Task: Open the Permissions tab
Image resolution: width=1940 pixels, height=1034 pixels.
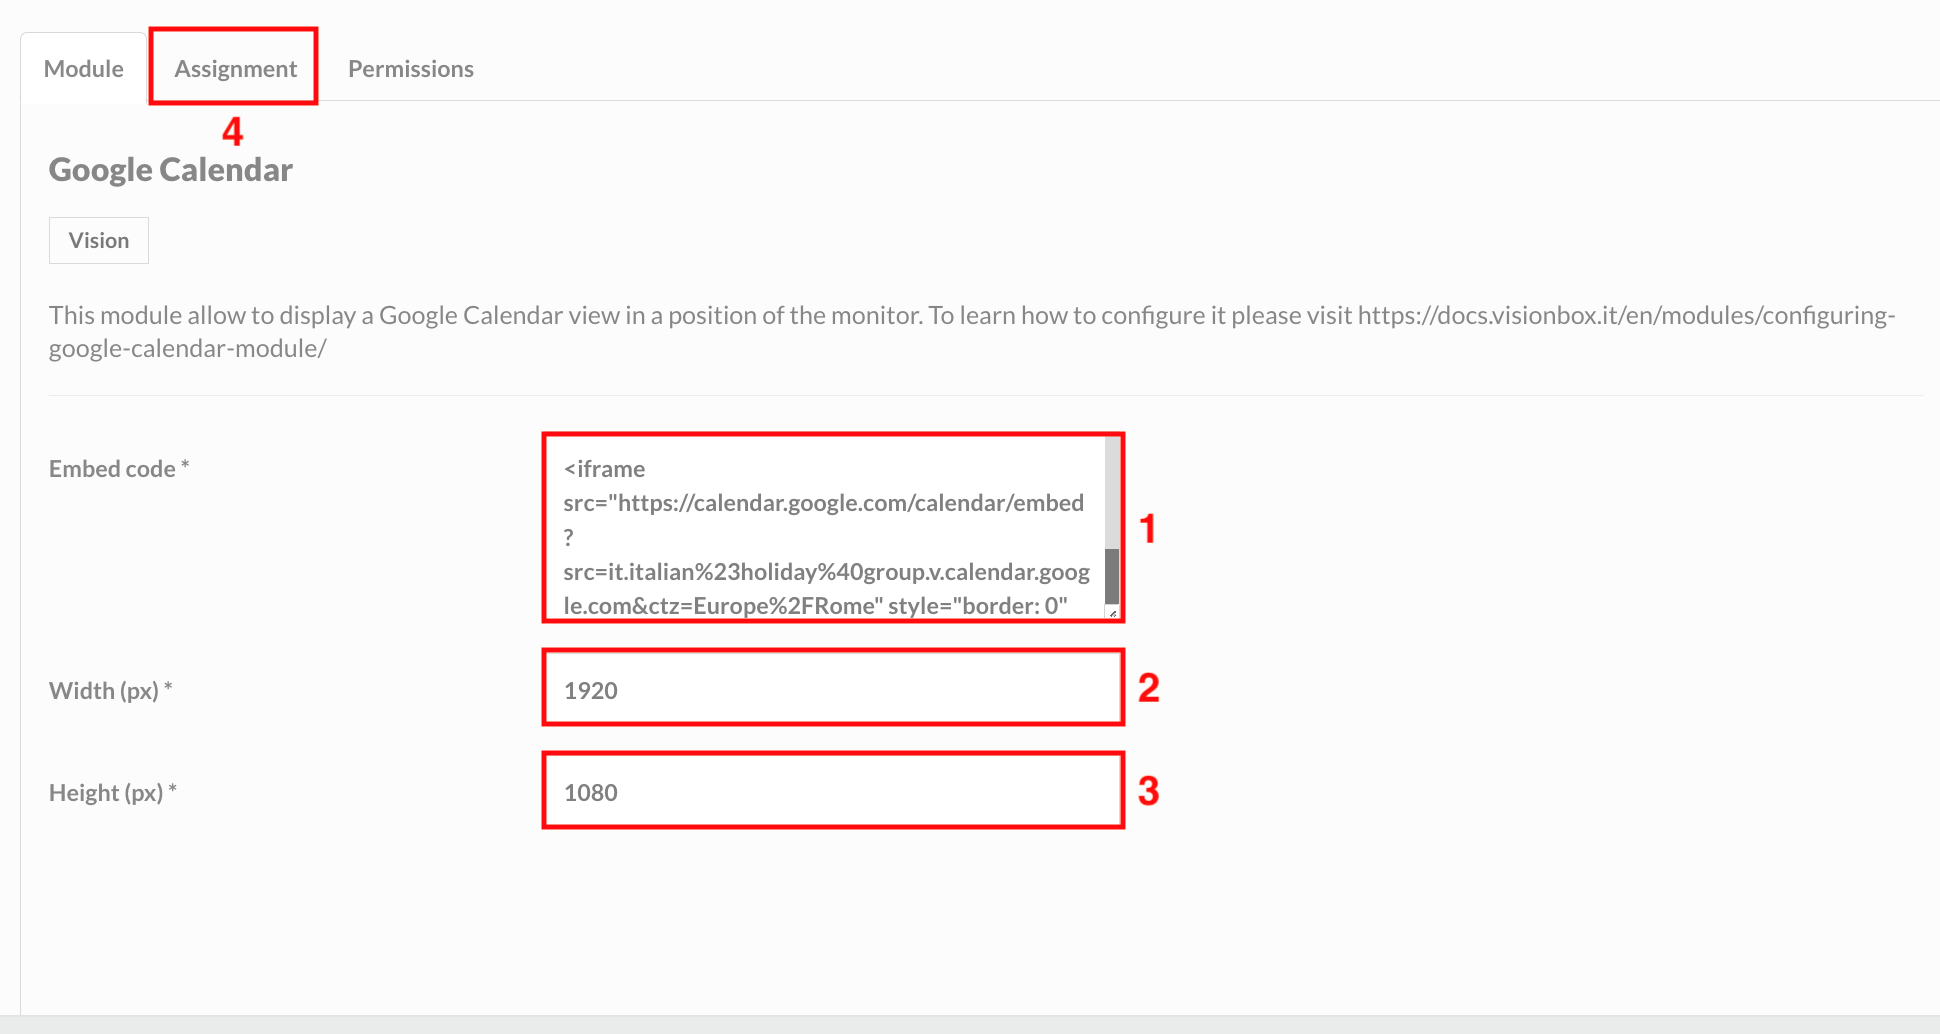Action: [x=410, y=68]
